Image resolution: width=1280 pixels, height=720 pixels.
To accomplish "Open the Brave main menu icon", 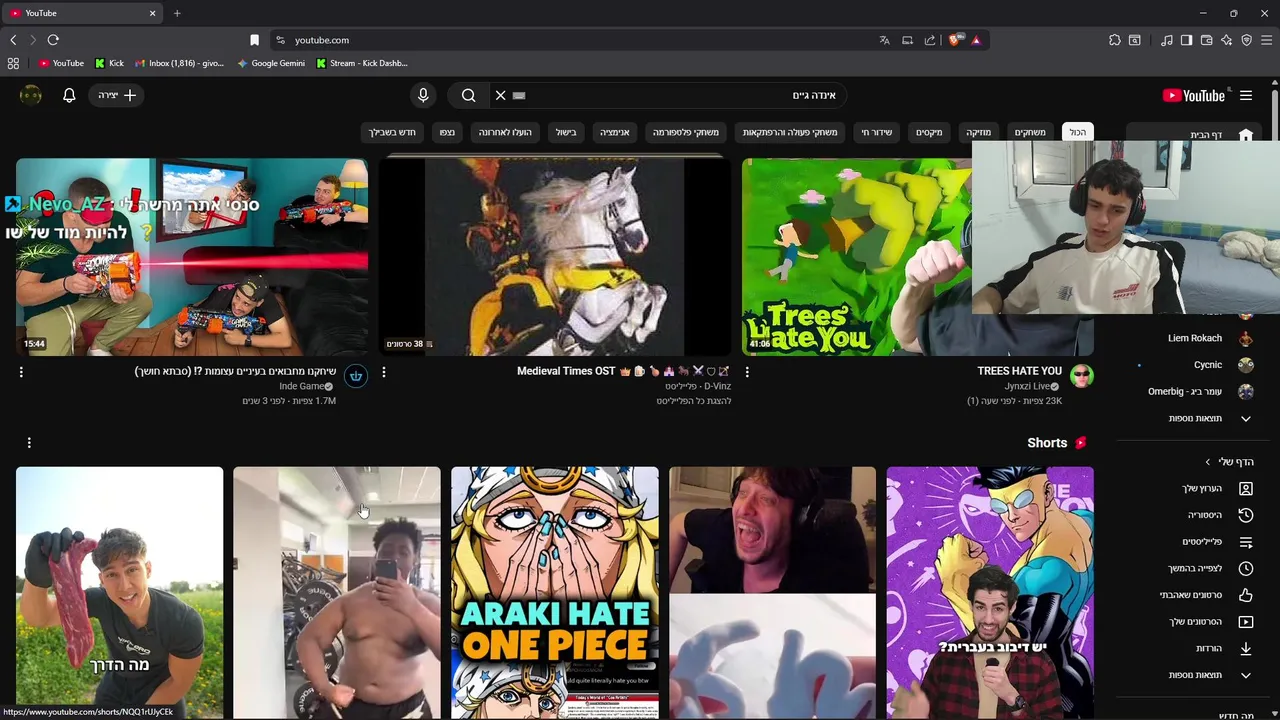I will point(1267,40).
